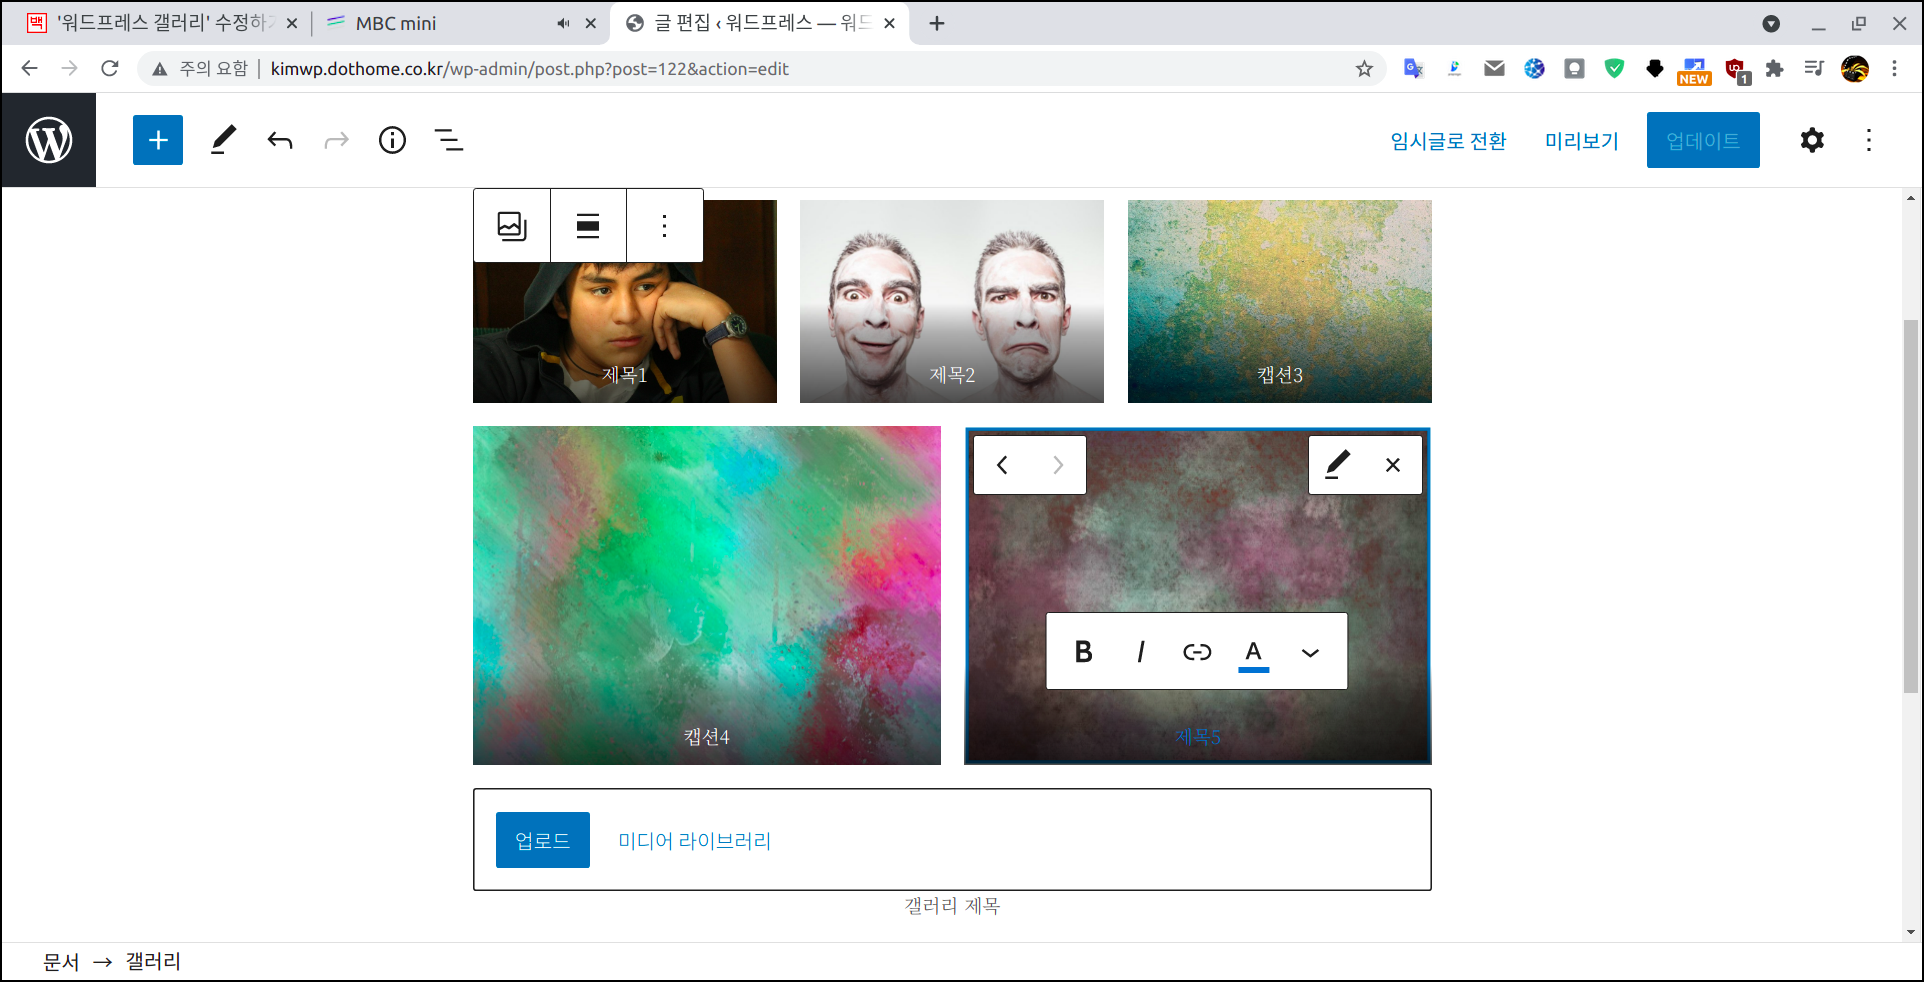Select the 캡션3 yellow texture image
Image resolution: width=1924 pixels, height=982 pixels.
[x=1280, y=301]
